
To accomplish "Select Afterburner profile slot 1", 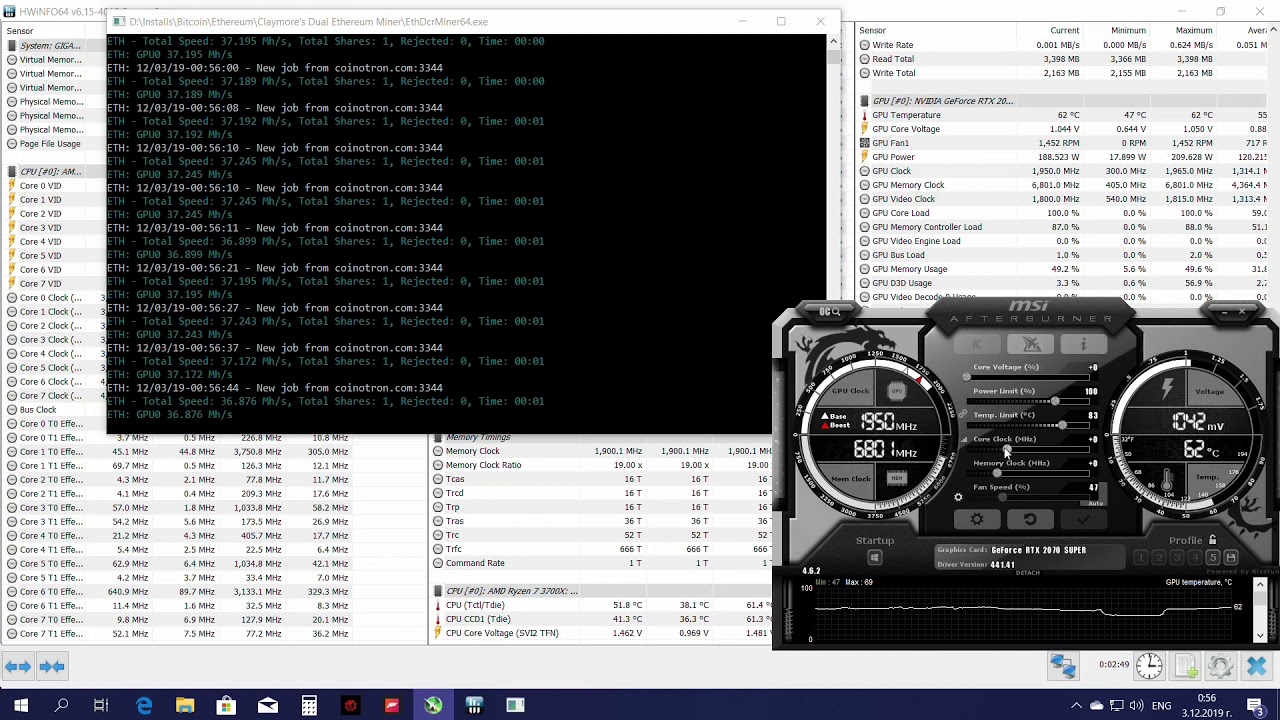I will point(1141,558).
